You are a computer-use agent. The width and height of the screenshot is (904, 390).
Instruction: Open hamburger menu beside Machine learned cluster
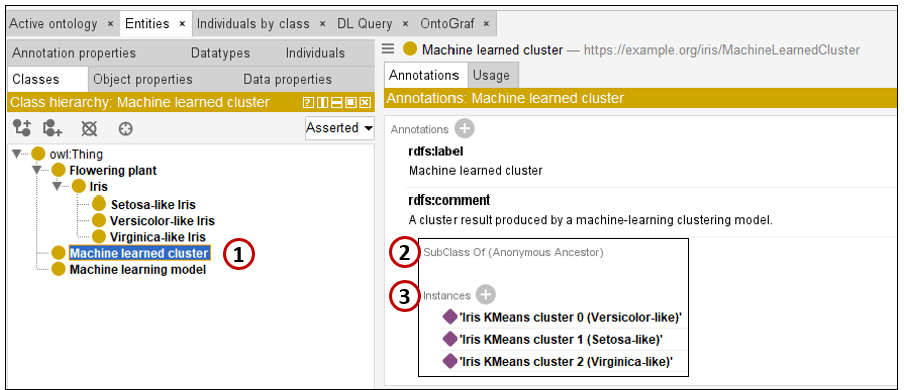(389, 49)
